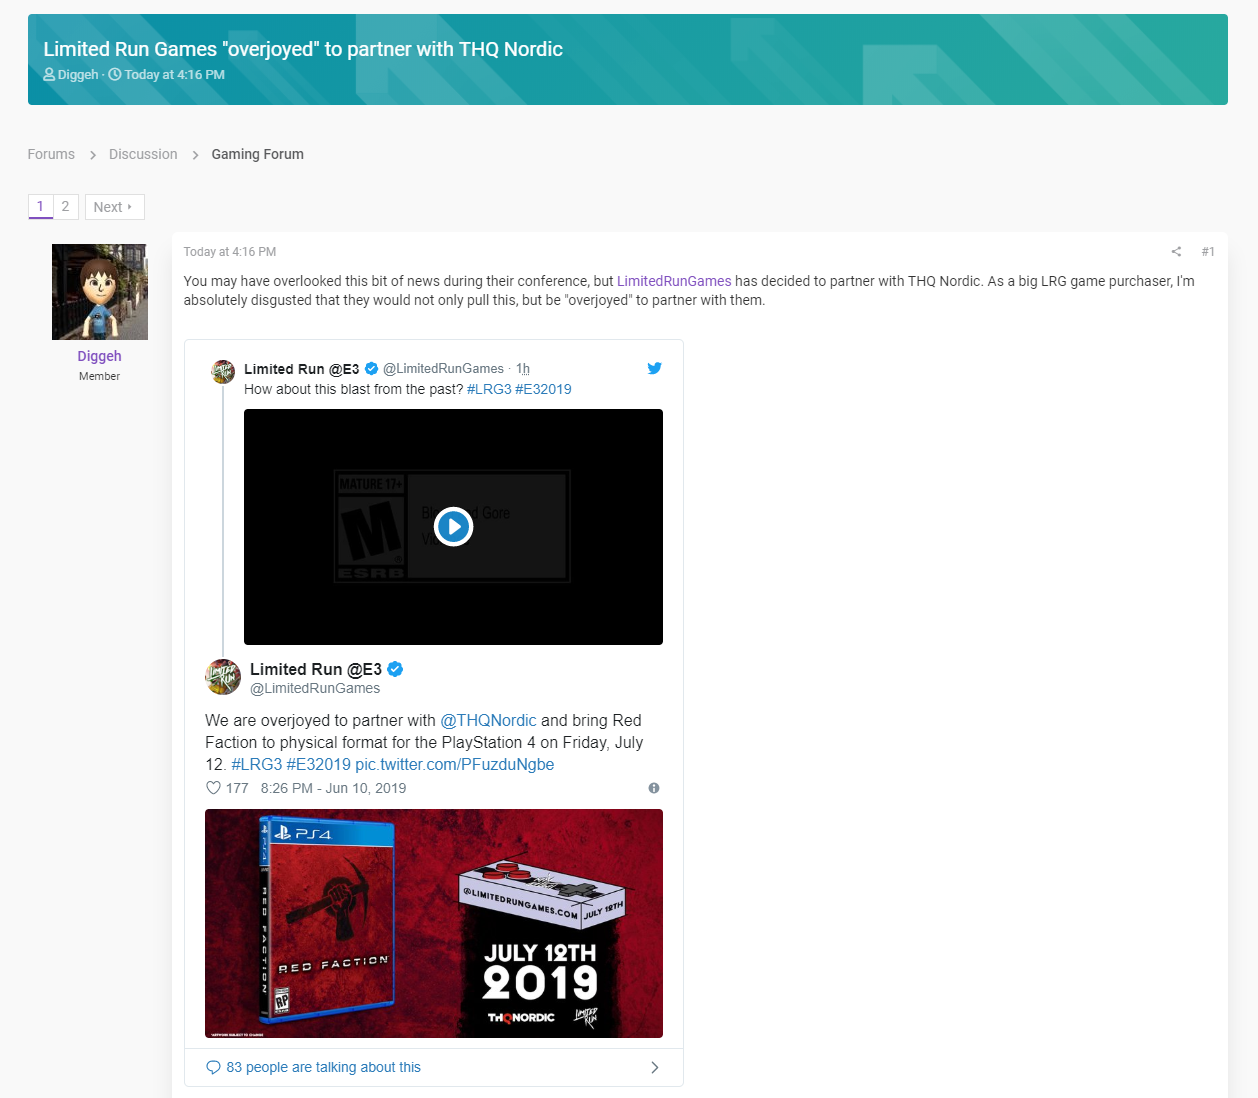Click the verified badge beside large Limited Run @E3
The height and width of the screenshot is (1098, 1258).
click(x=395, y=669)
